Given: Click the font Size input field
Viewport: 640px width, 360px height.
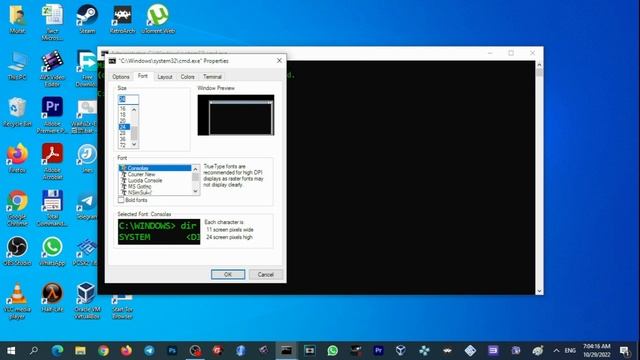Looking at the screenshot, I should click(128, 99).
